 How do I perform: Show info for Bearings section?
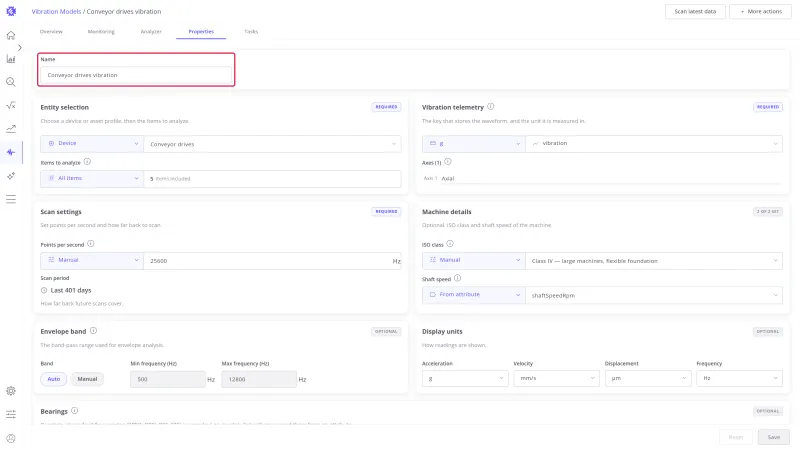[74, 411]
